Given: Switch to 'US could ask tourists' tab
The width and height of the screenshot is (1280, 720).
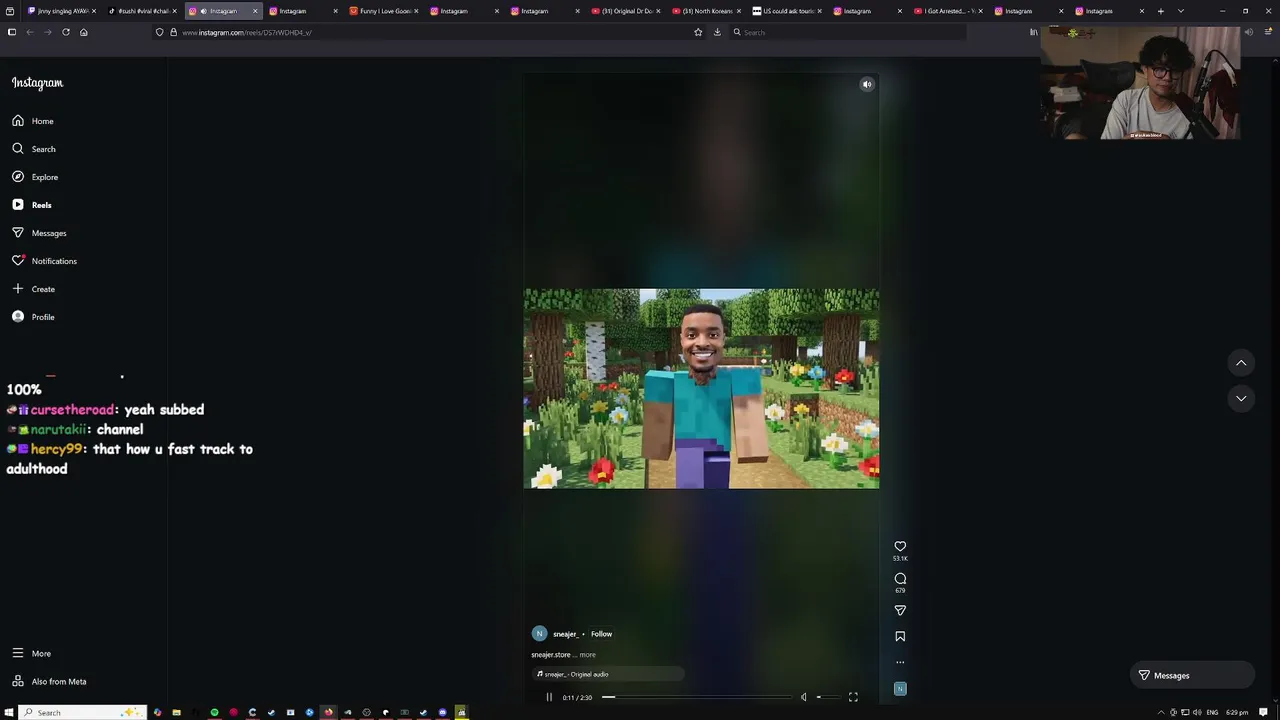Looking at the screenshot, I should pyautogui.click(x=788, y=11).
